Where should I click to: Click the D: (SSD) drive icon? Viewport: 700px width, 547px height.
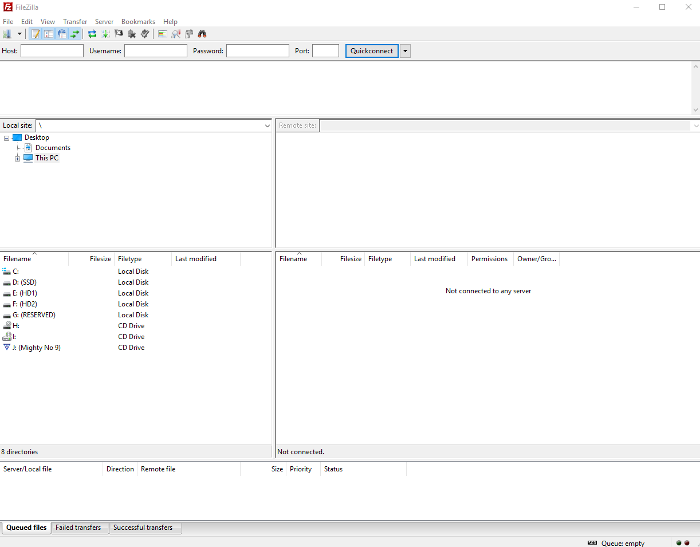pyautogui.click(x=6, y=282)
